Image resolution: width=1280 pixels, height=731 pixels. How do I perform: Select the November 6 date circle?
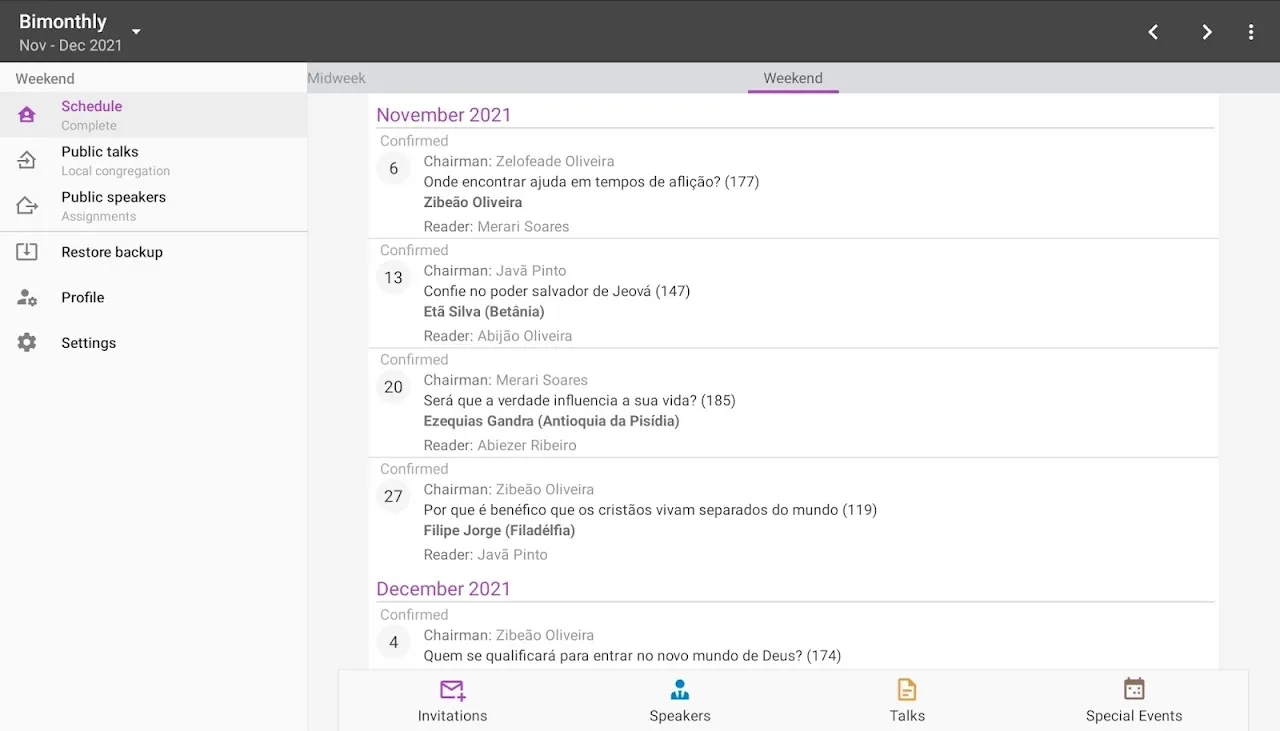(x=393, y=168)
